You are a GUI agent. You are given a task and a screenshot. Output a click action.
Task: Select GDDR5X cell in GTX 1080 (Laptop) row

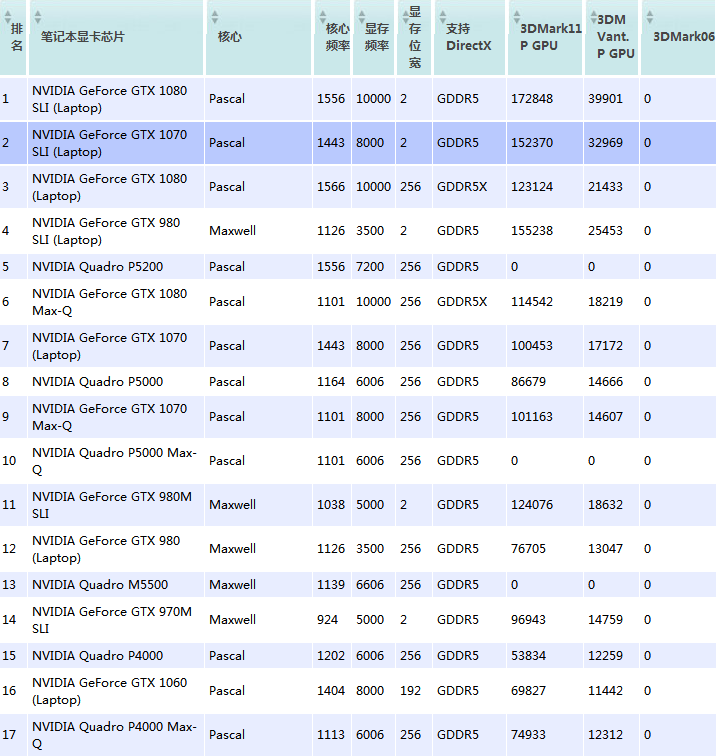(462, 187)
